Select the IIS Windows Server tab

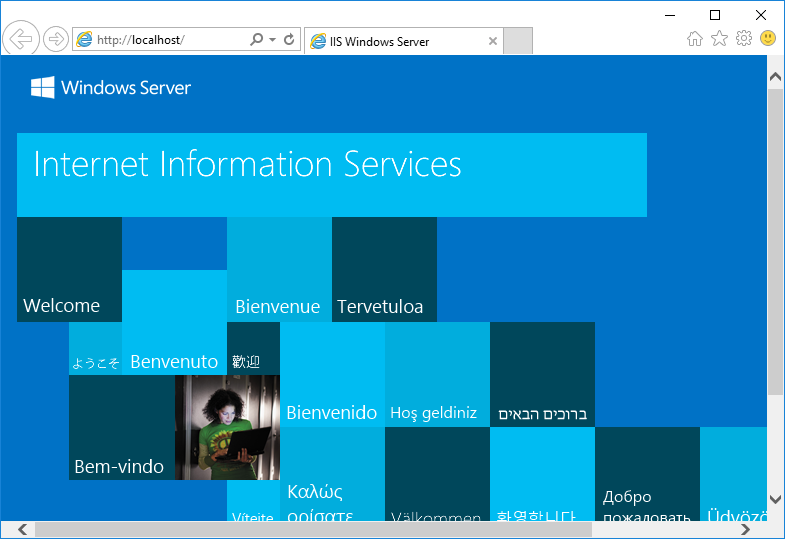point(404,41)
